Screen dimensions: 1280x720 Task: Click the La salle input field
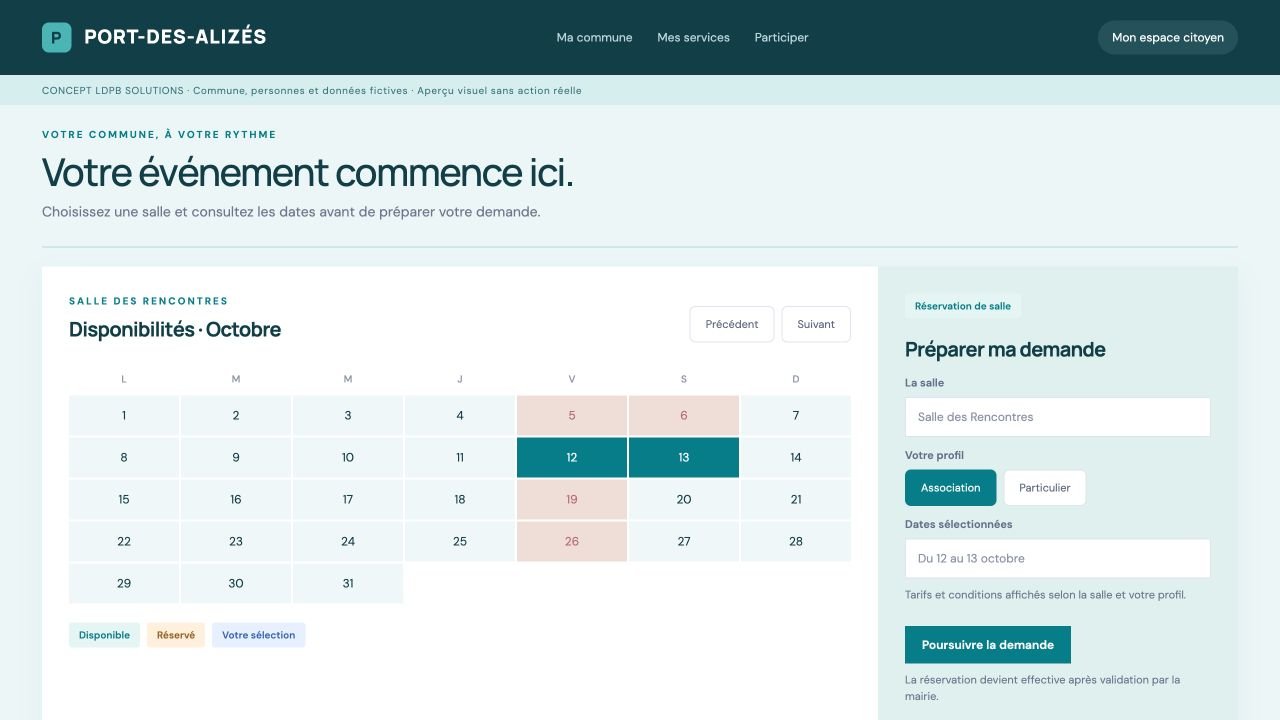[1057, 417]
